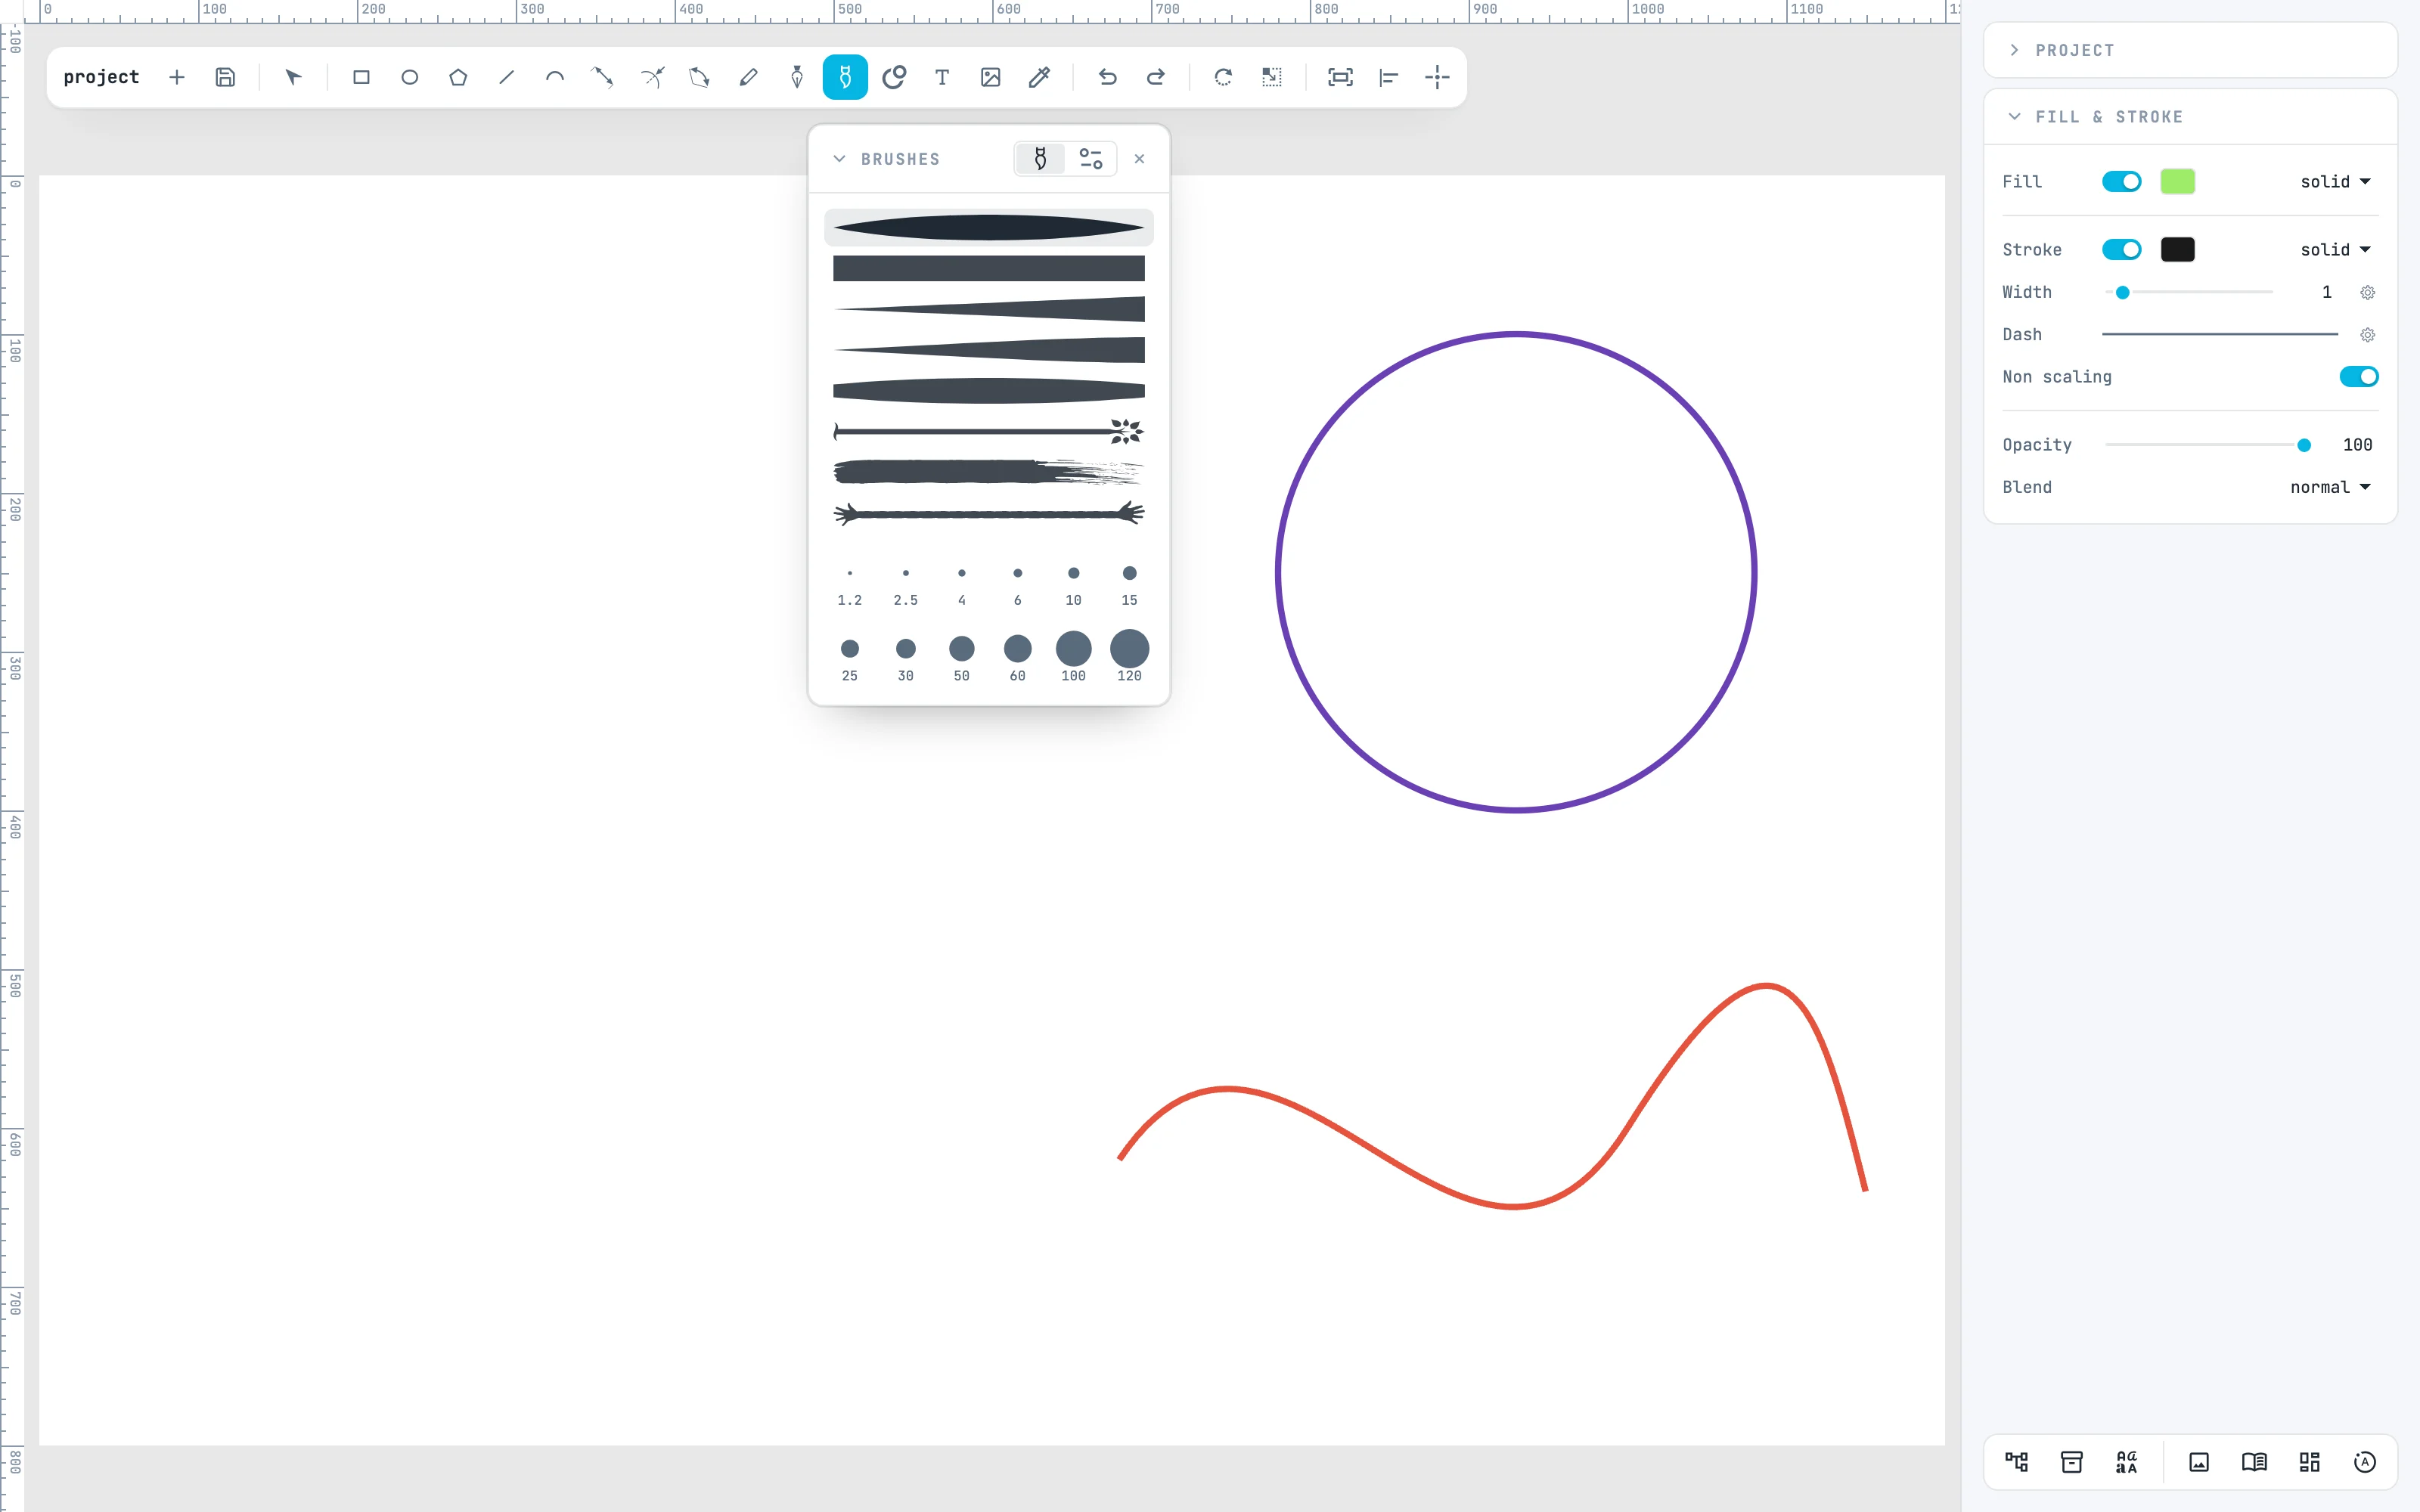Open the layers tree icon in bottom bar

2016,1462
